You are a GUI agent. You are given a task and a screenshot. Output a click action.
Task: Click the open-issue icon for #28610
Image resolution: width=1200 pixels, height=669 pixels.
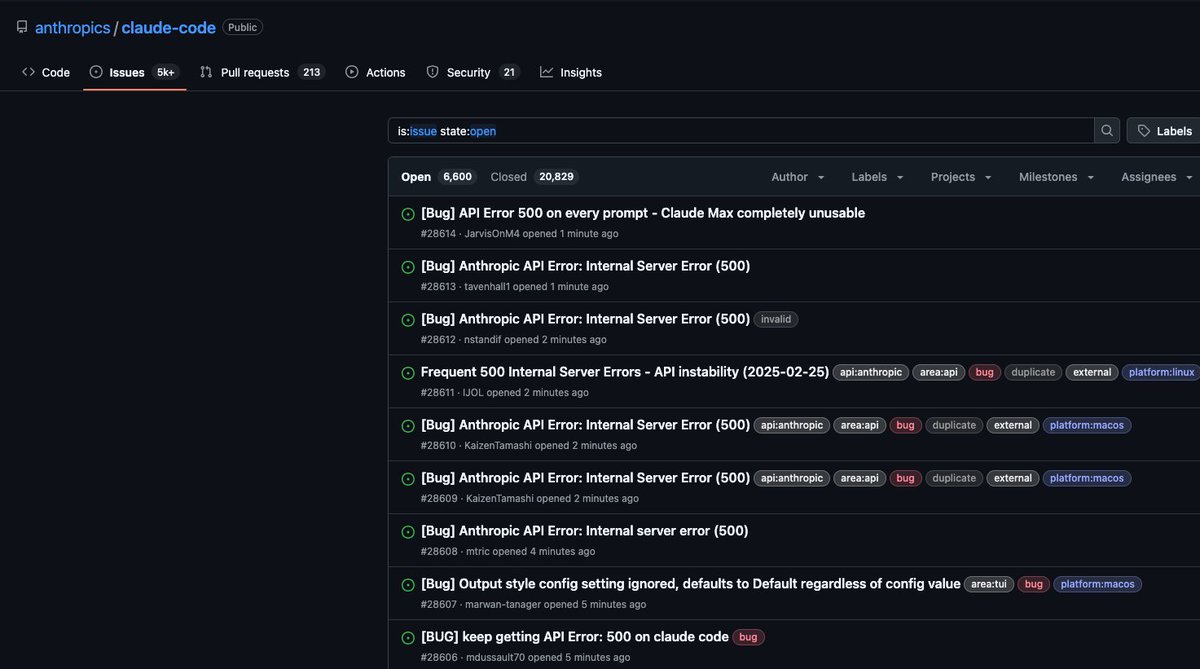(x=408, y=426)
